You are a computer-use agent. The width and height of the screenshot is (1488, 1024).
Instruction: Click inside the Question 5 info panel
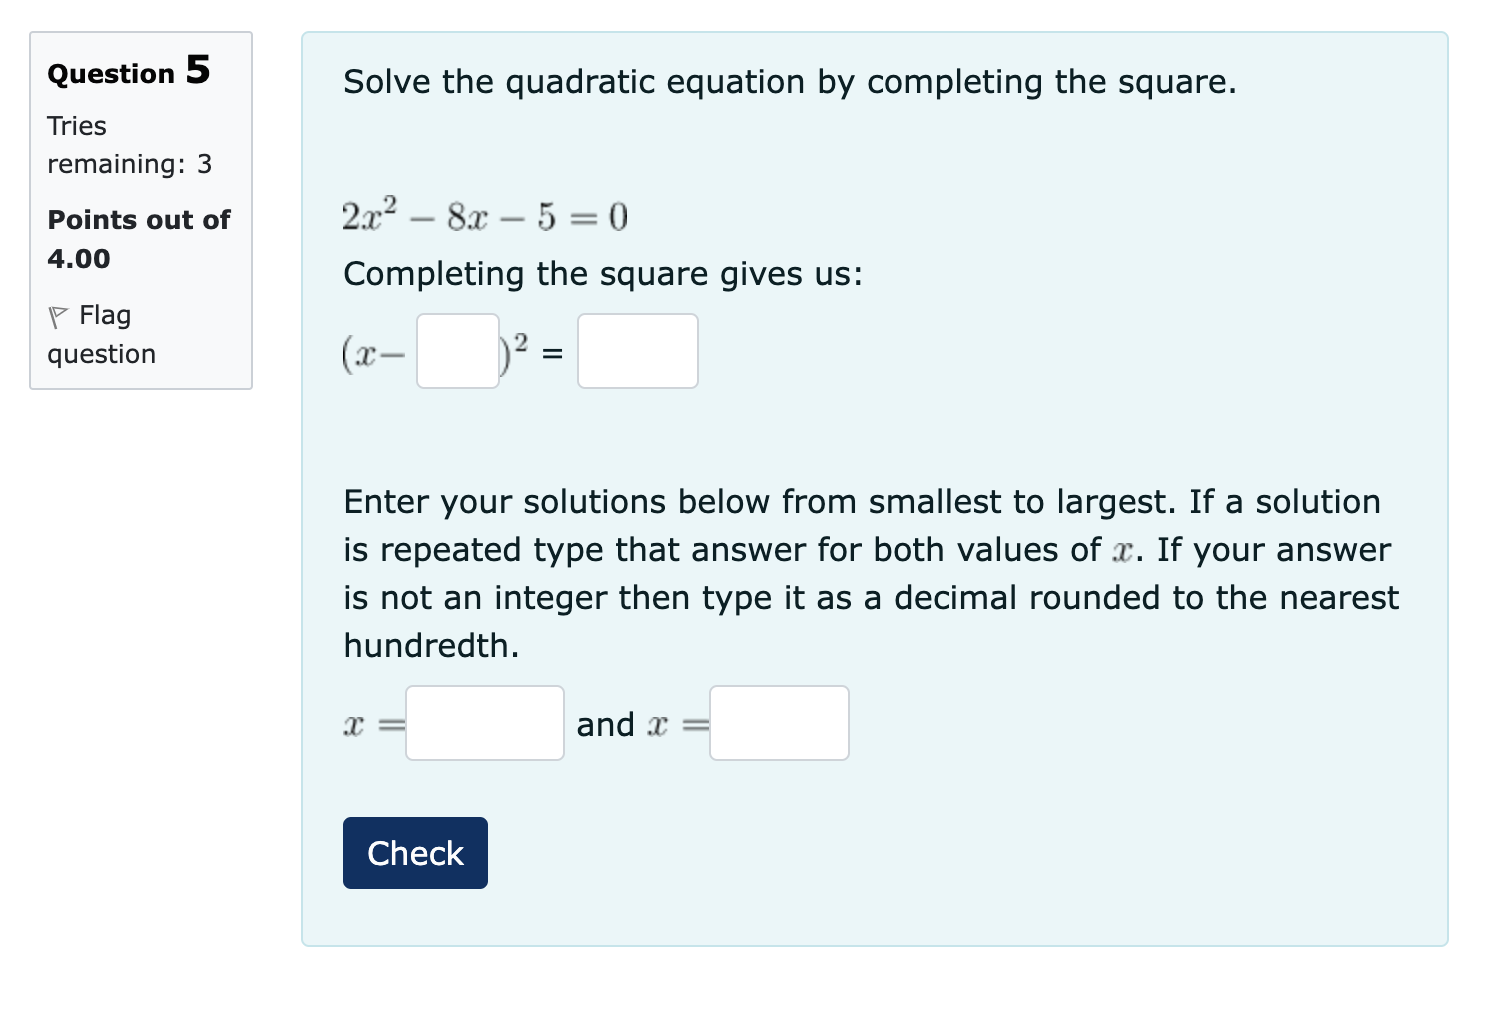pos(140,210)
